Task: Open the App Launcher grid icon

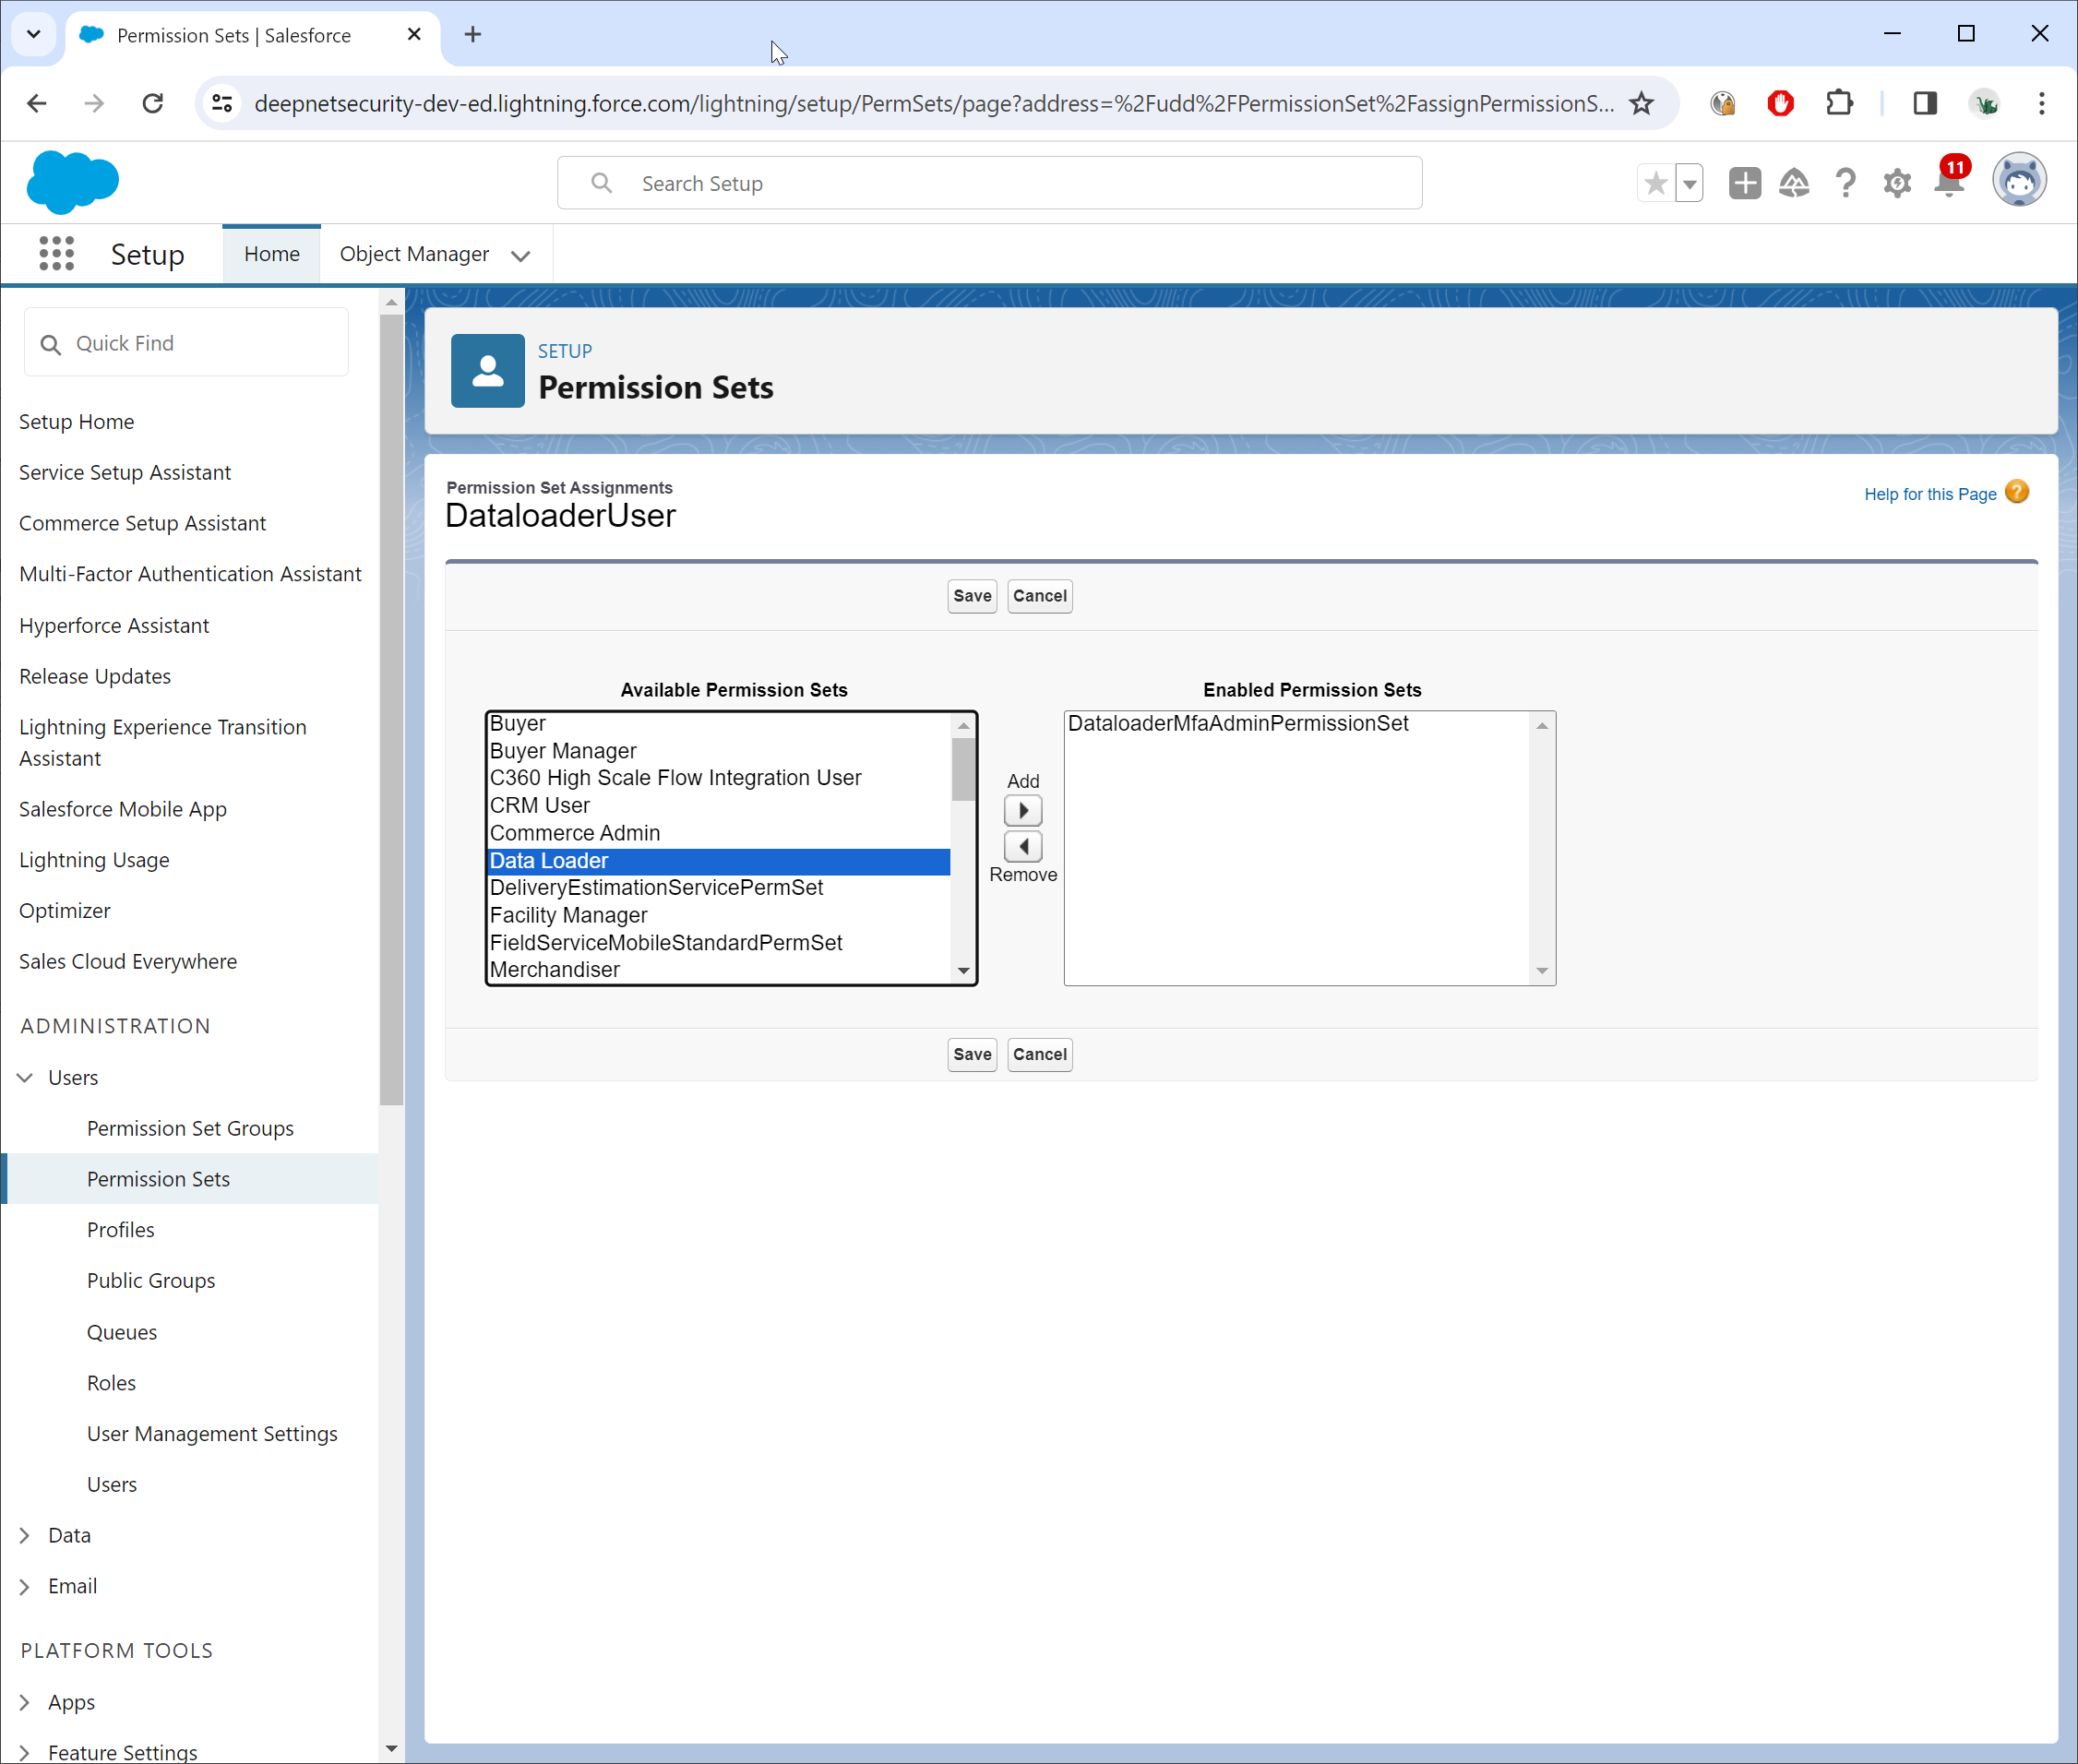Action: point(56,254)
